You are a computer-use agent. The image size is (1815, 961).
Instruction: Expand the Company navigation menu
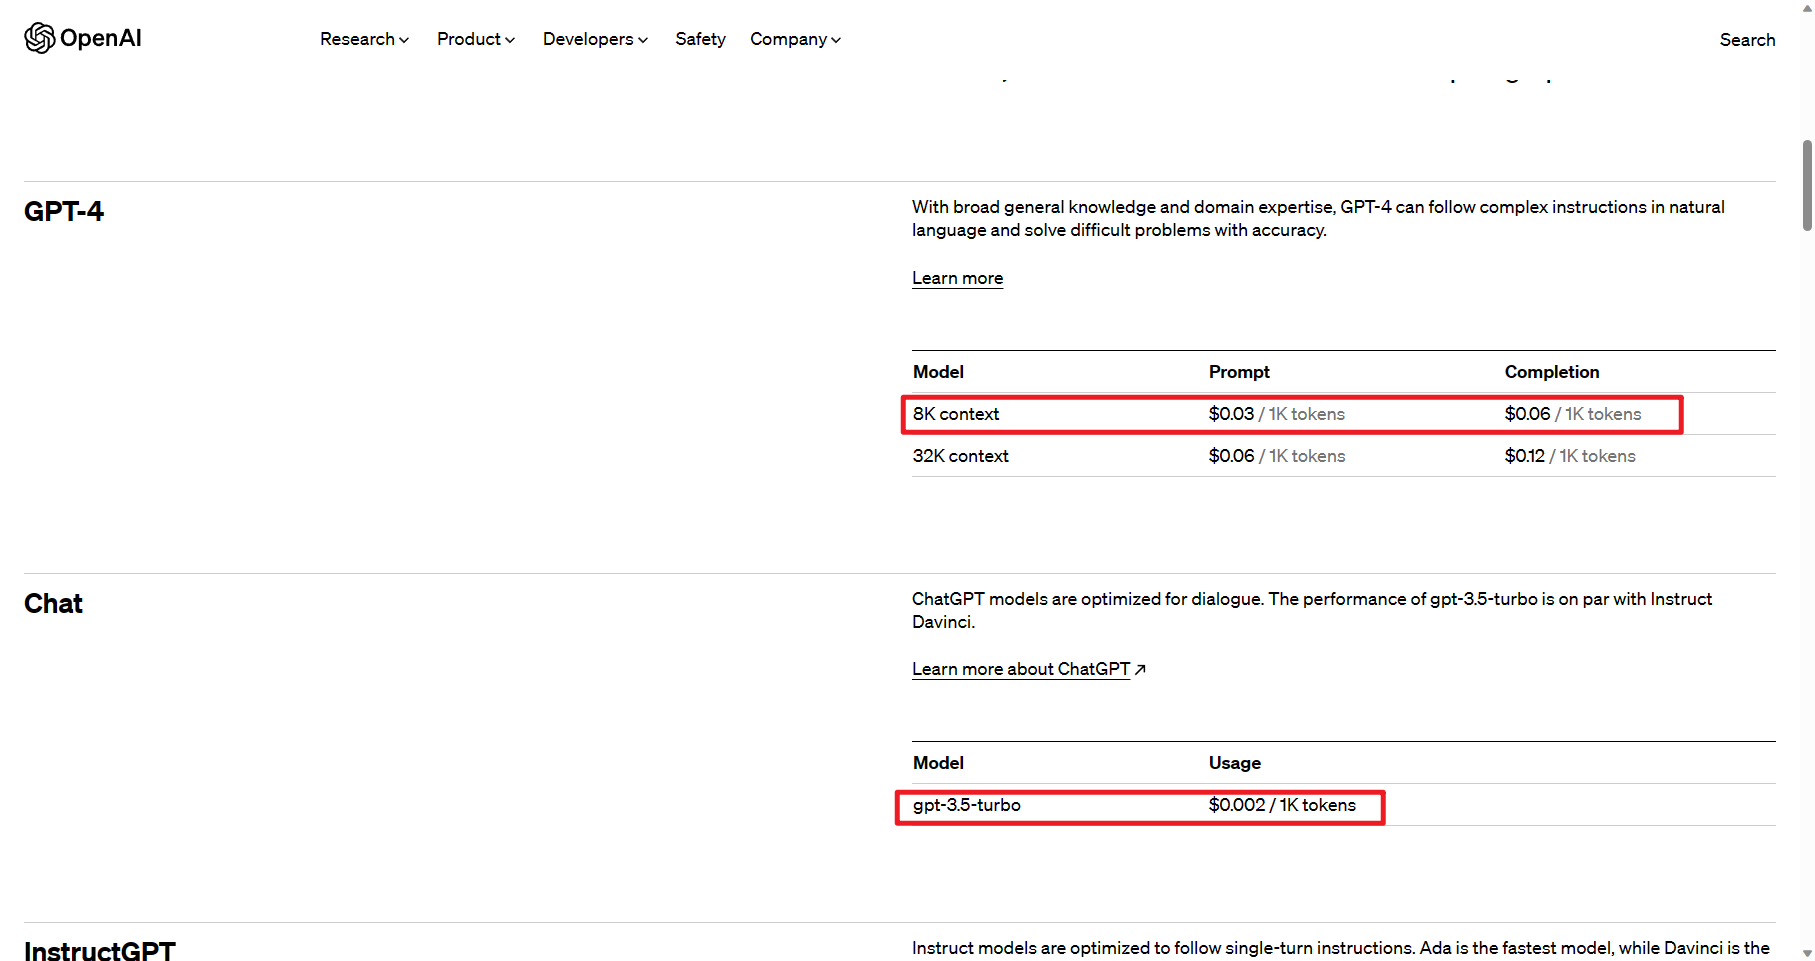point(795,39)
